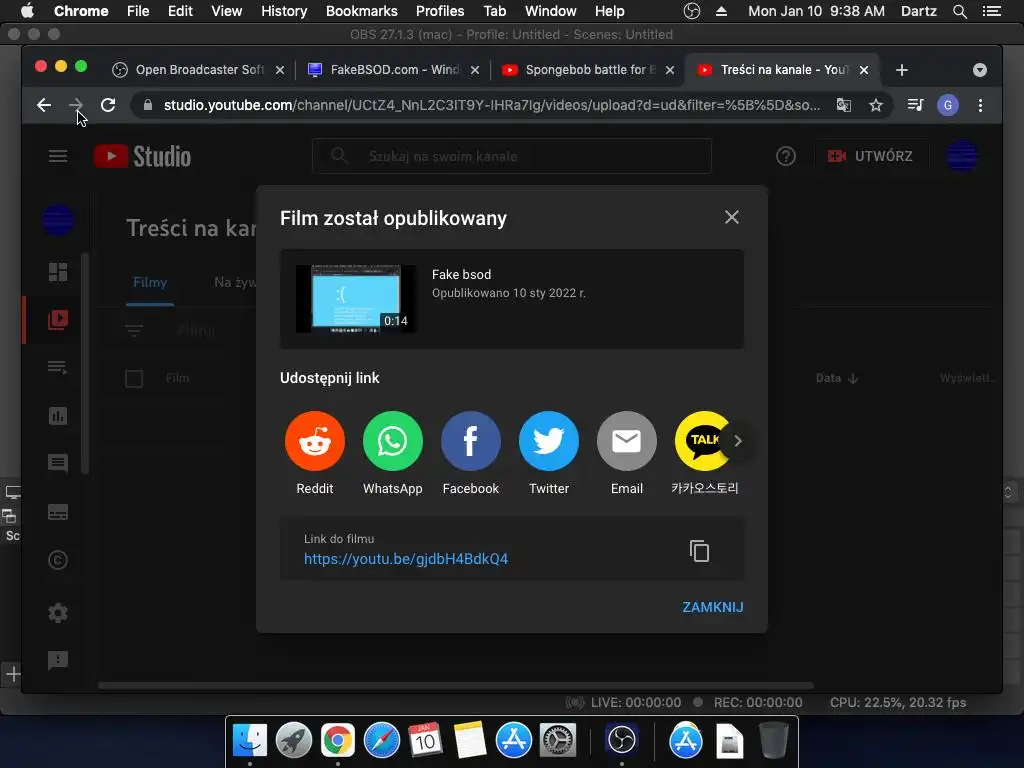
Task: Click the Chrome address bar URL
Action: tap(491, 105)
